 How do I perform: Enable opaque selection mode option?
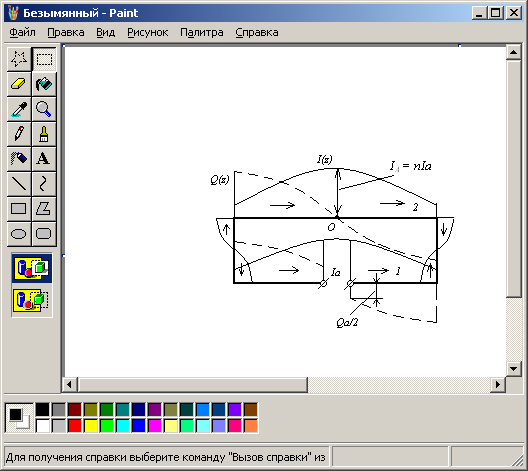coord(32,268)
